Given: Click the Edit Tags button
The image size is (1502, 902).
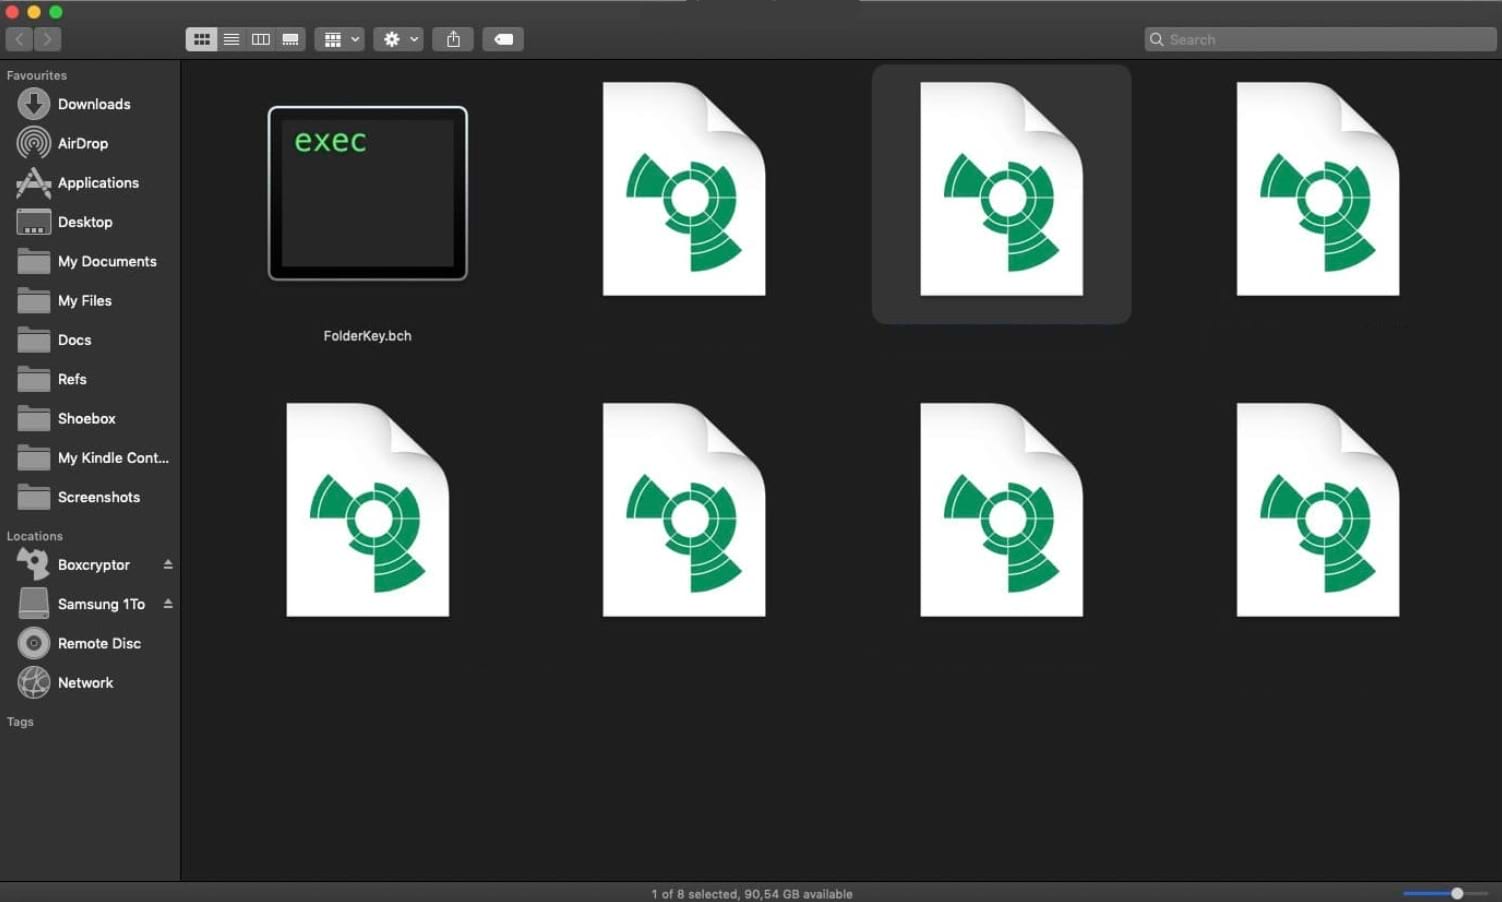Looking at the screenshot, I should [x=503, y=39].
